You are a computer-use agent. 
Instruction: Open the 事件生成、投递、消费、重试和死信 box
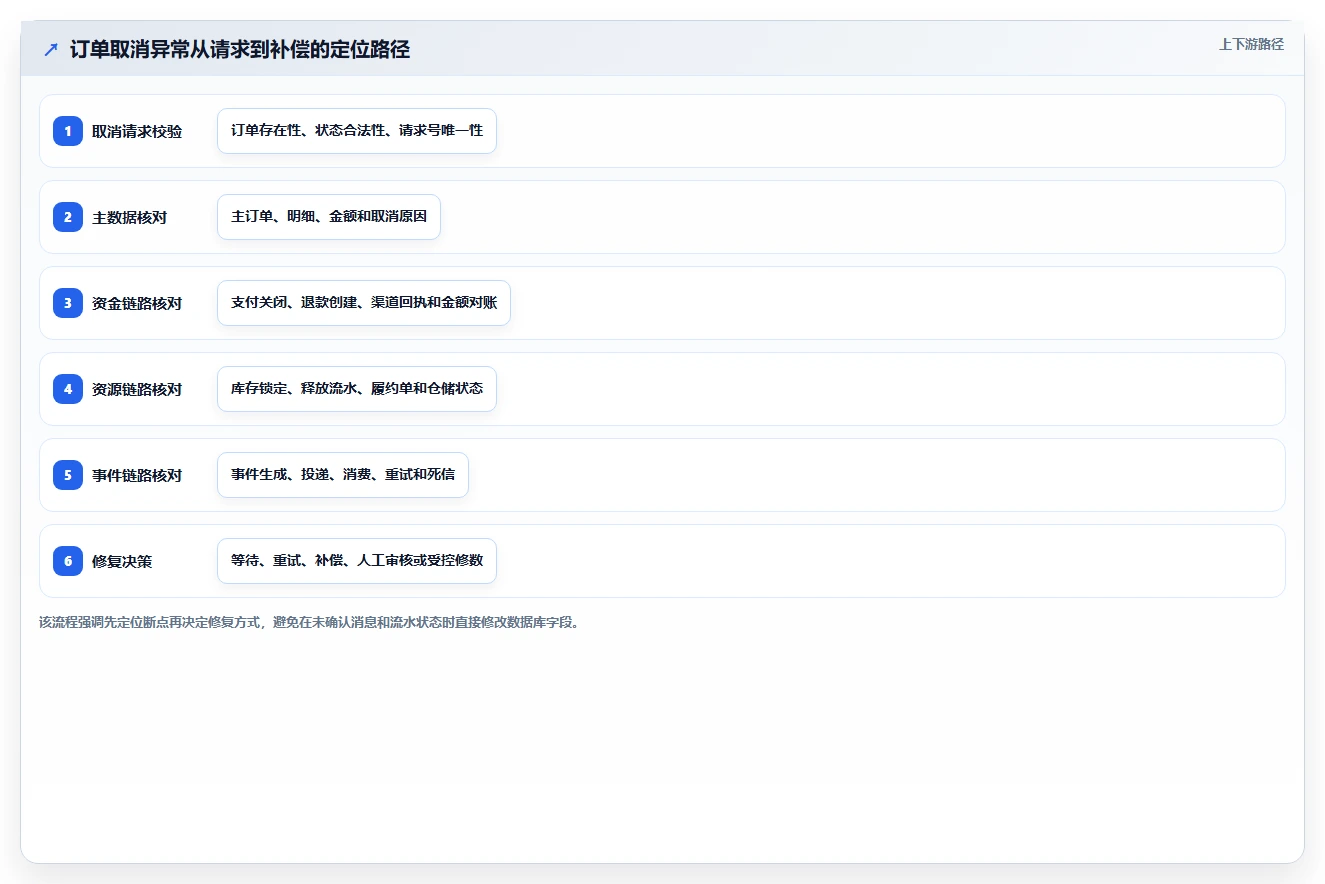point(343,475)
